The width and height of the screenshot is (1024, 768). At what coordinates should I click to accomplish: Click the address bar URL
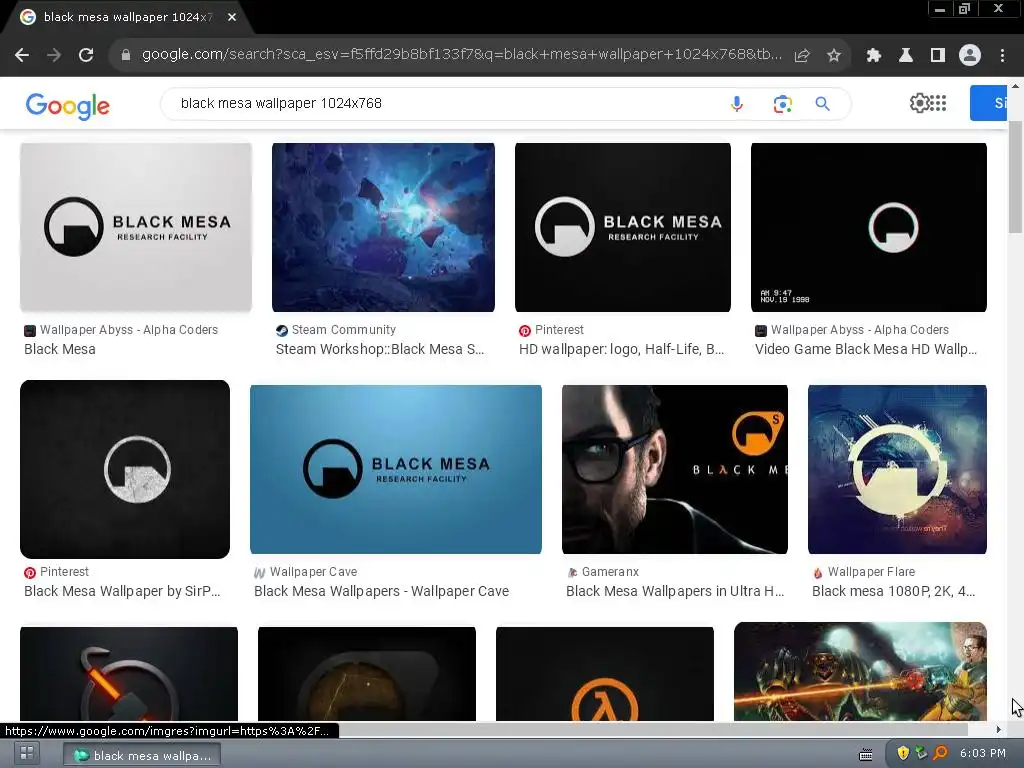click(461, 55)
